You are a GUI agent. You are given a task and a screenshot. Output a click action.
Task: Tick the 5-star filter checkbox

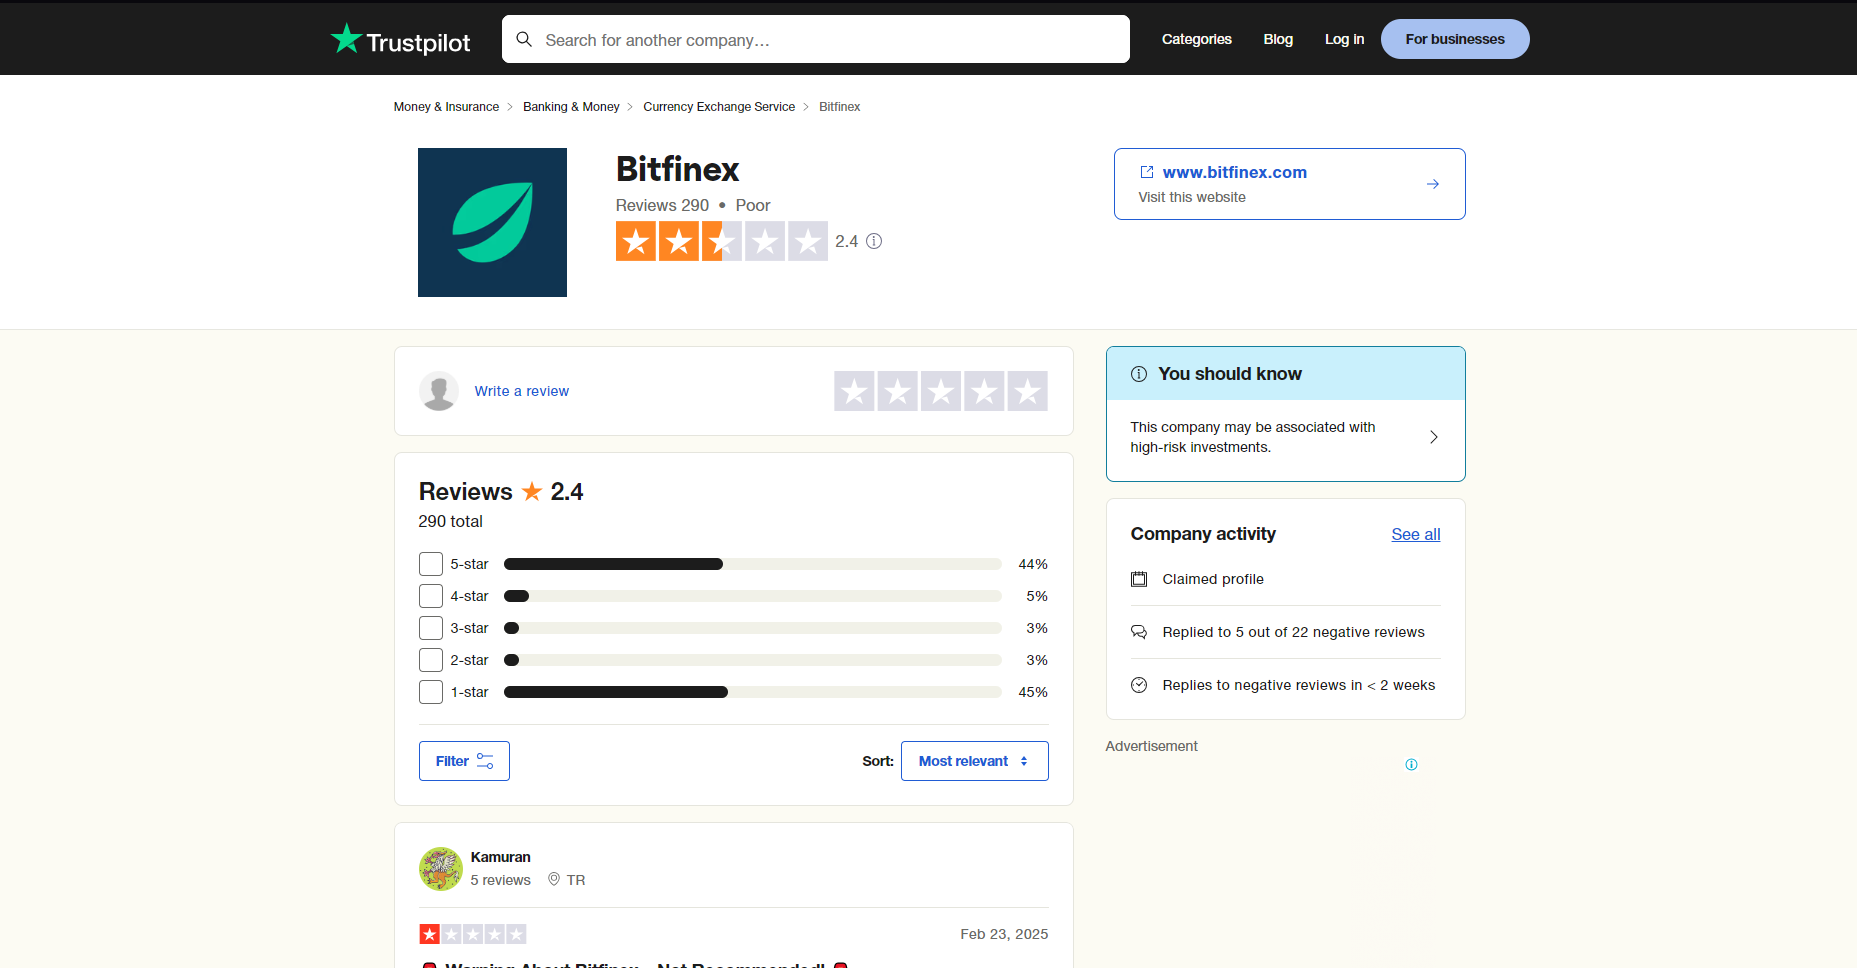(x=431, y=564)
